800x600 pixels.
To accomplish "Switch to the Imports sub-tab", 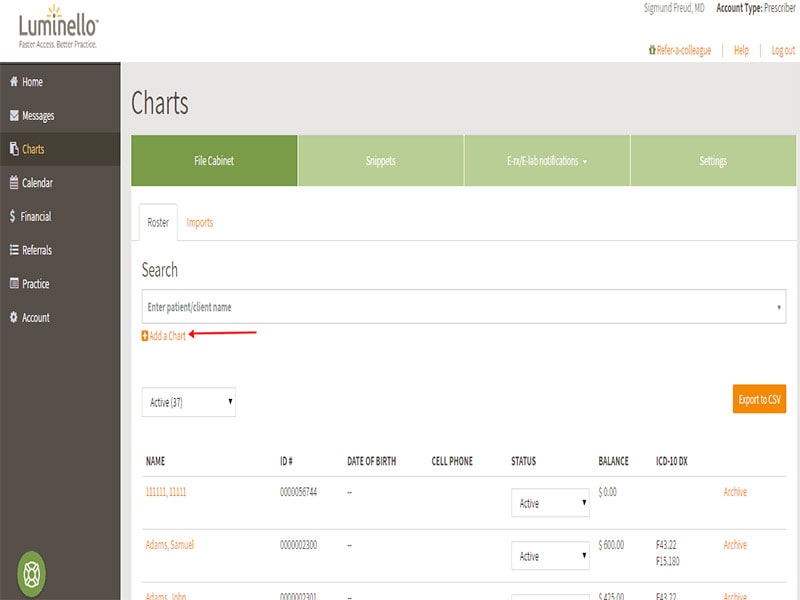I will click(199, 222).
